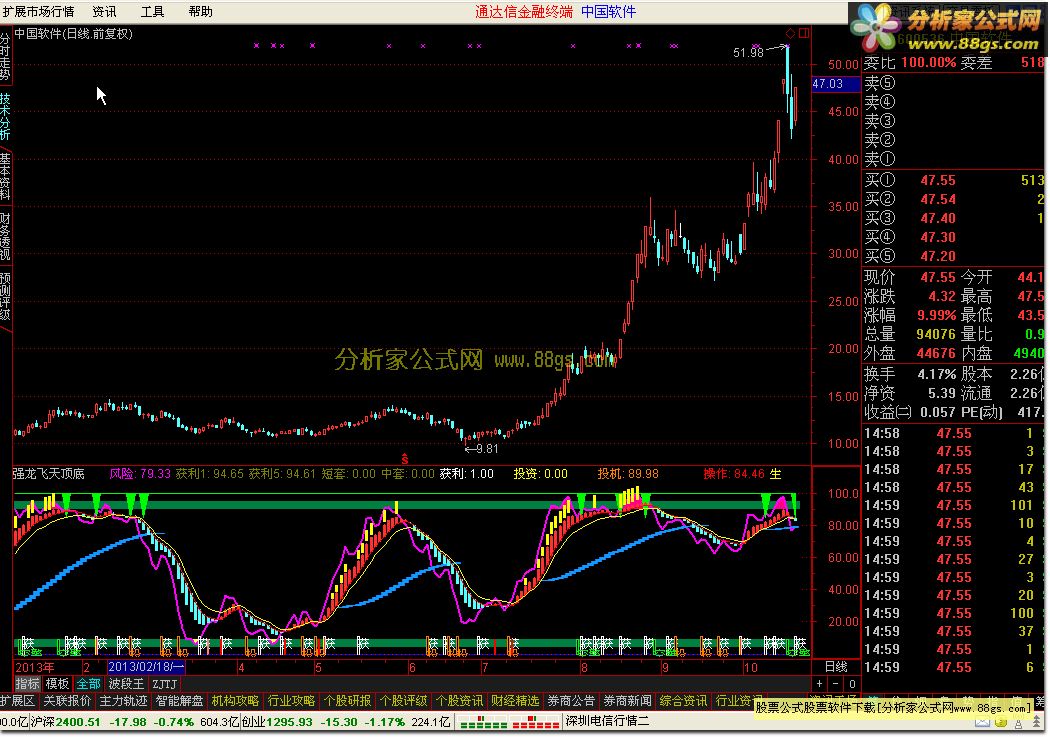Click the 创业 1295.93 index in the status bar
Screen dimensions: 1050x737
coord(277,723)
